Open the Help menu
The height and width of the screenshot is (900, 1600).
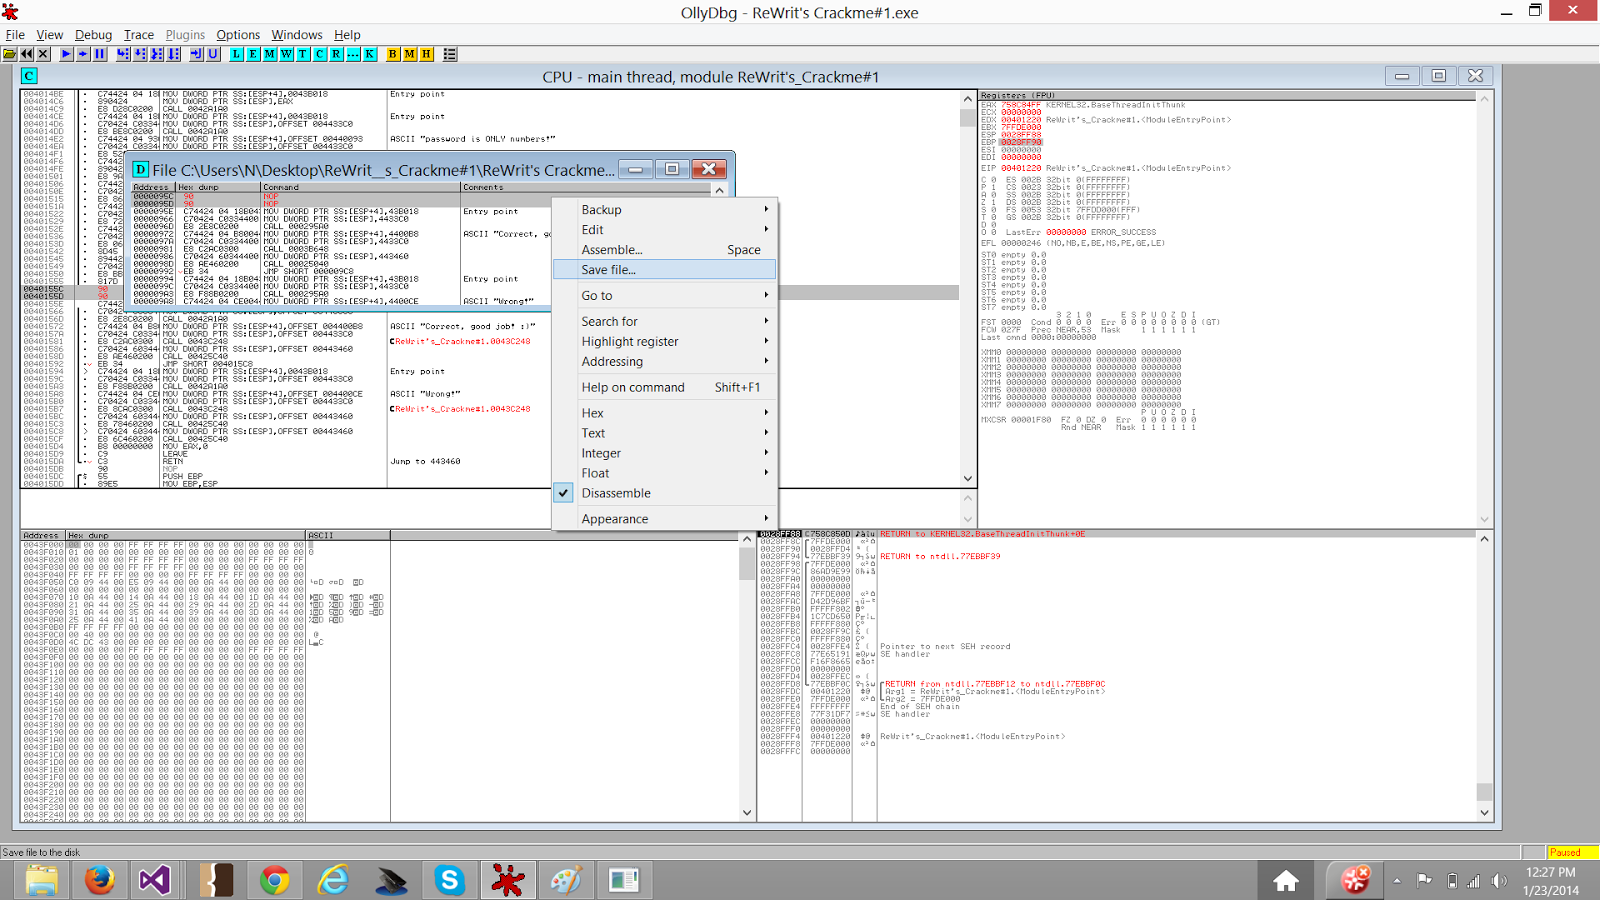(x=347, y=35)
